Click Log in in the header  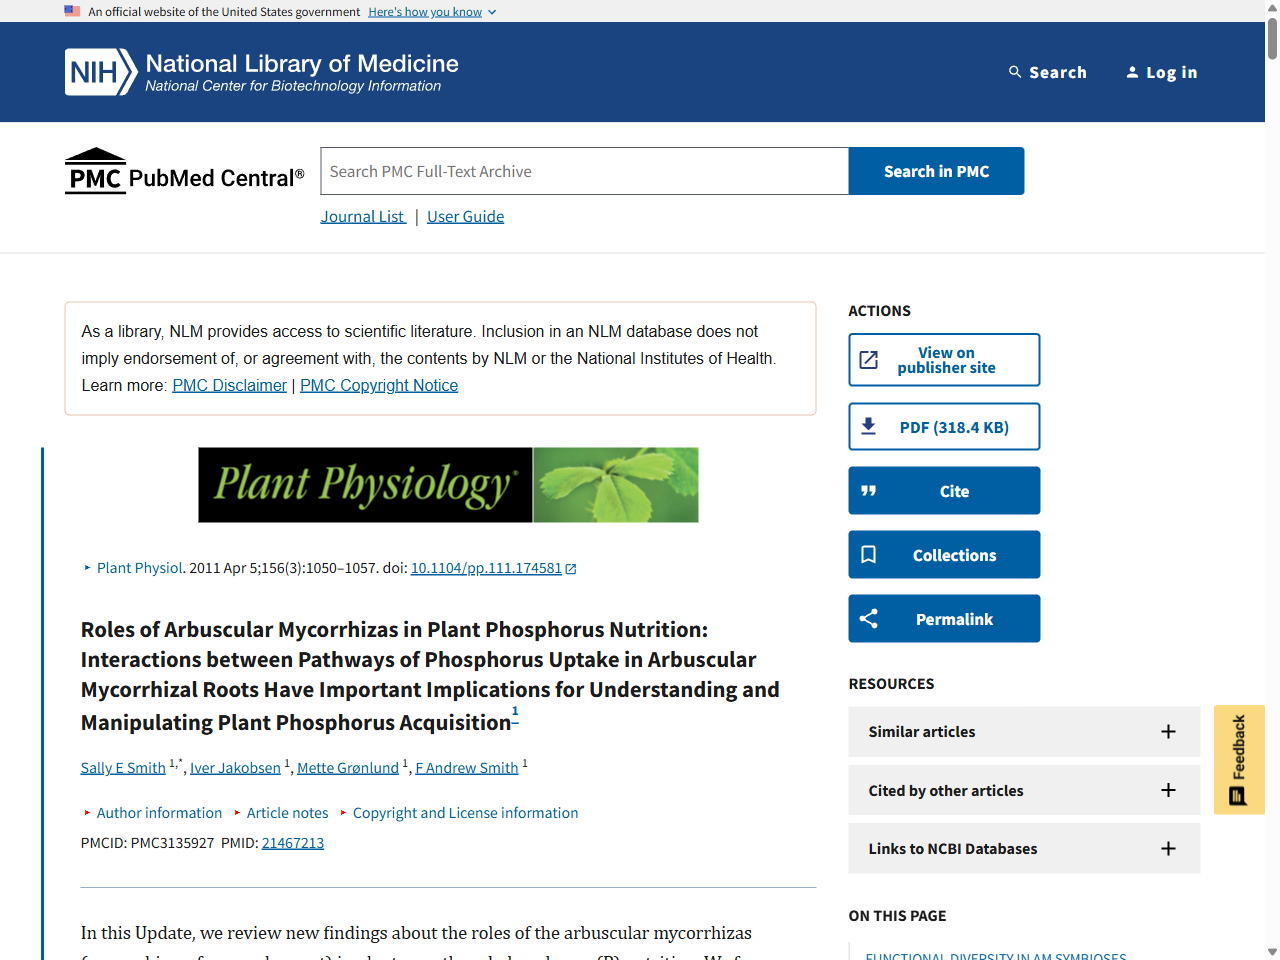tap(1162, 72)
